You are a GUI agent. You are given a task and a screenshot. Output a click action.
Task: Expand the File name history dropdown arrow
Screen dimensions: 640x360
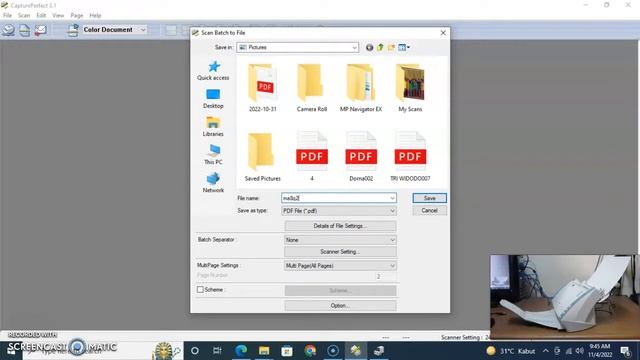(x=392, y=198)
